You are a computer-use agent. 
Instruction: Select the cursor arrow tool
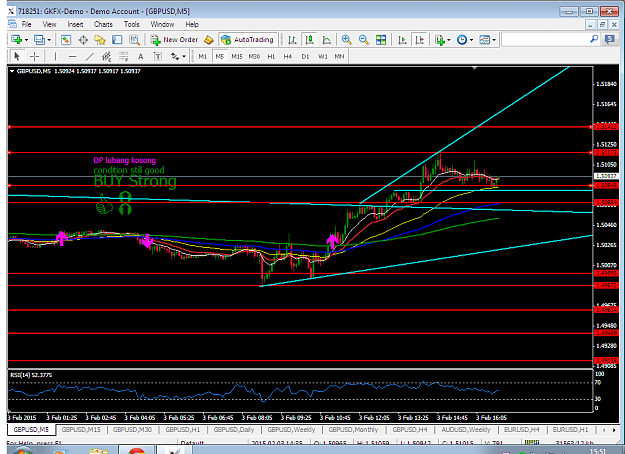pyautogui.click(x=17, y=57)
